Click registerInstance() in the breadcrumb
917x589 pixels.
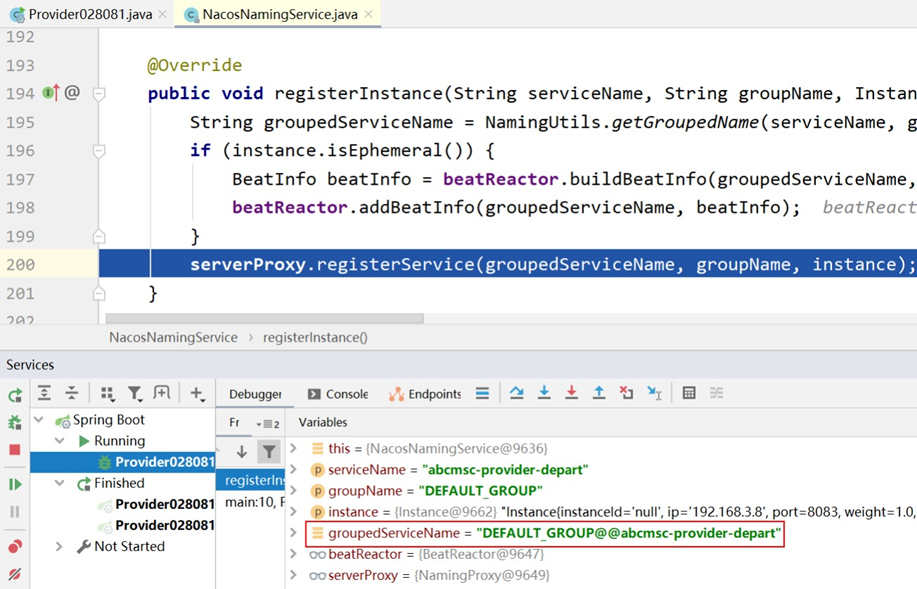click(x=315, y=337)
